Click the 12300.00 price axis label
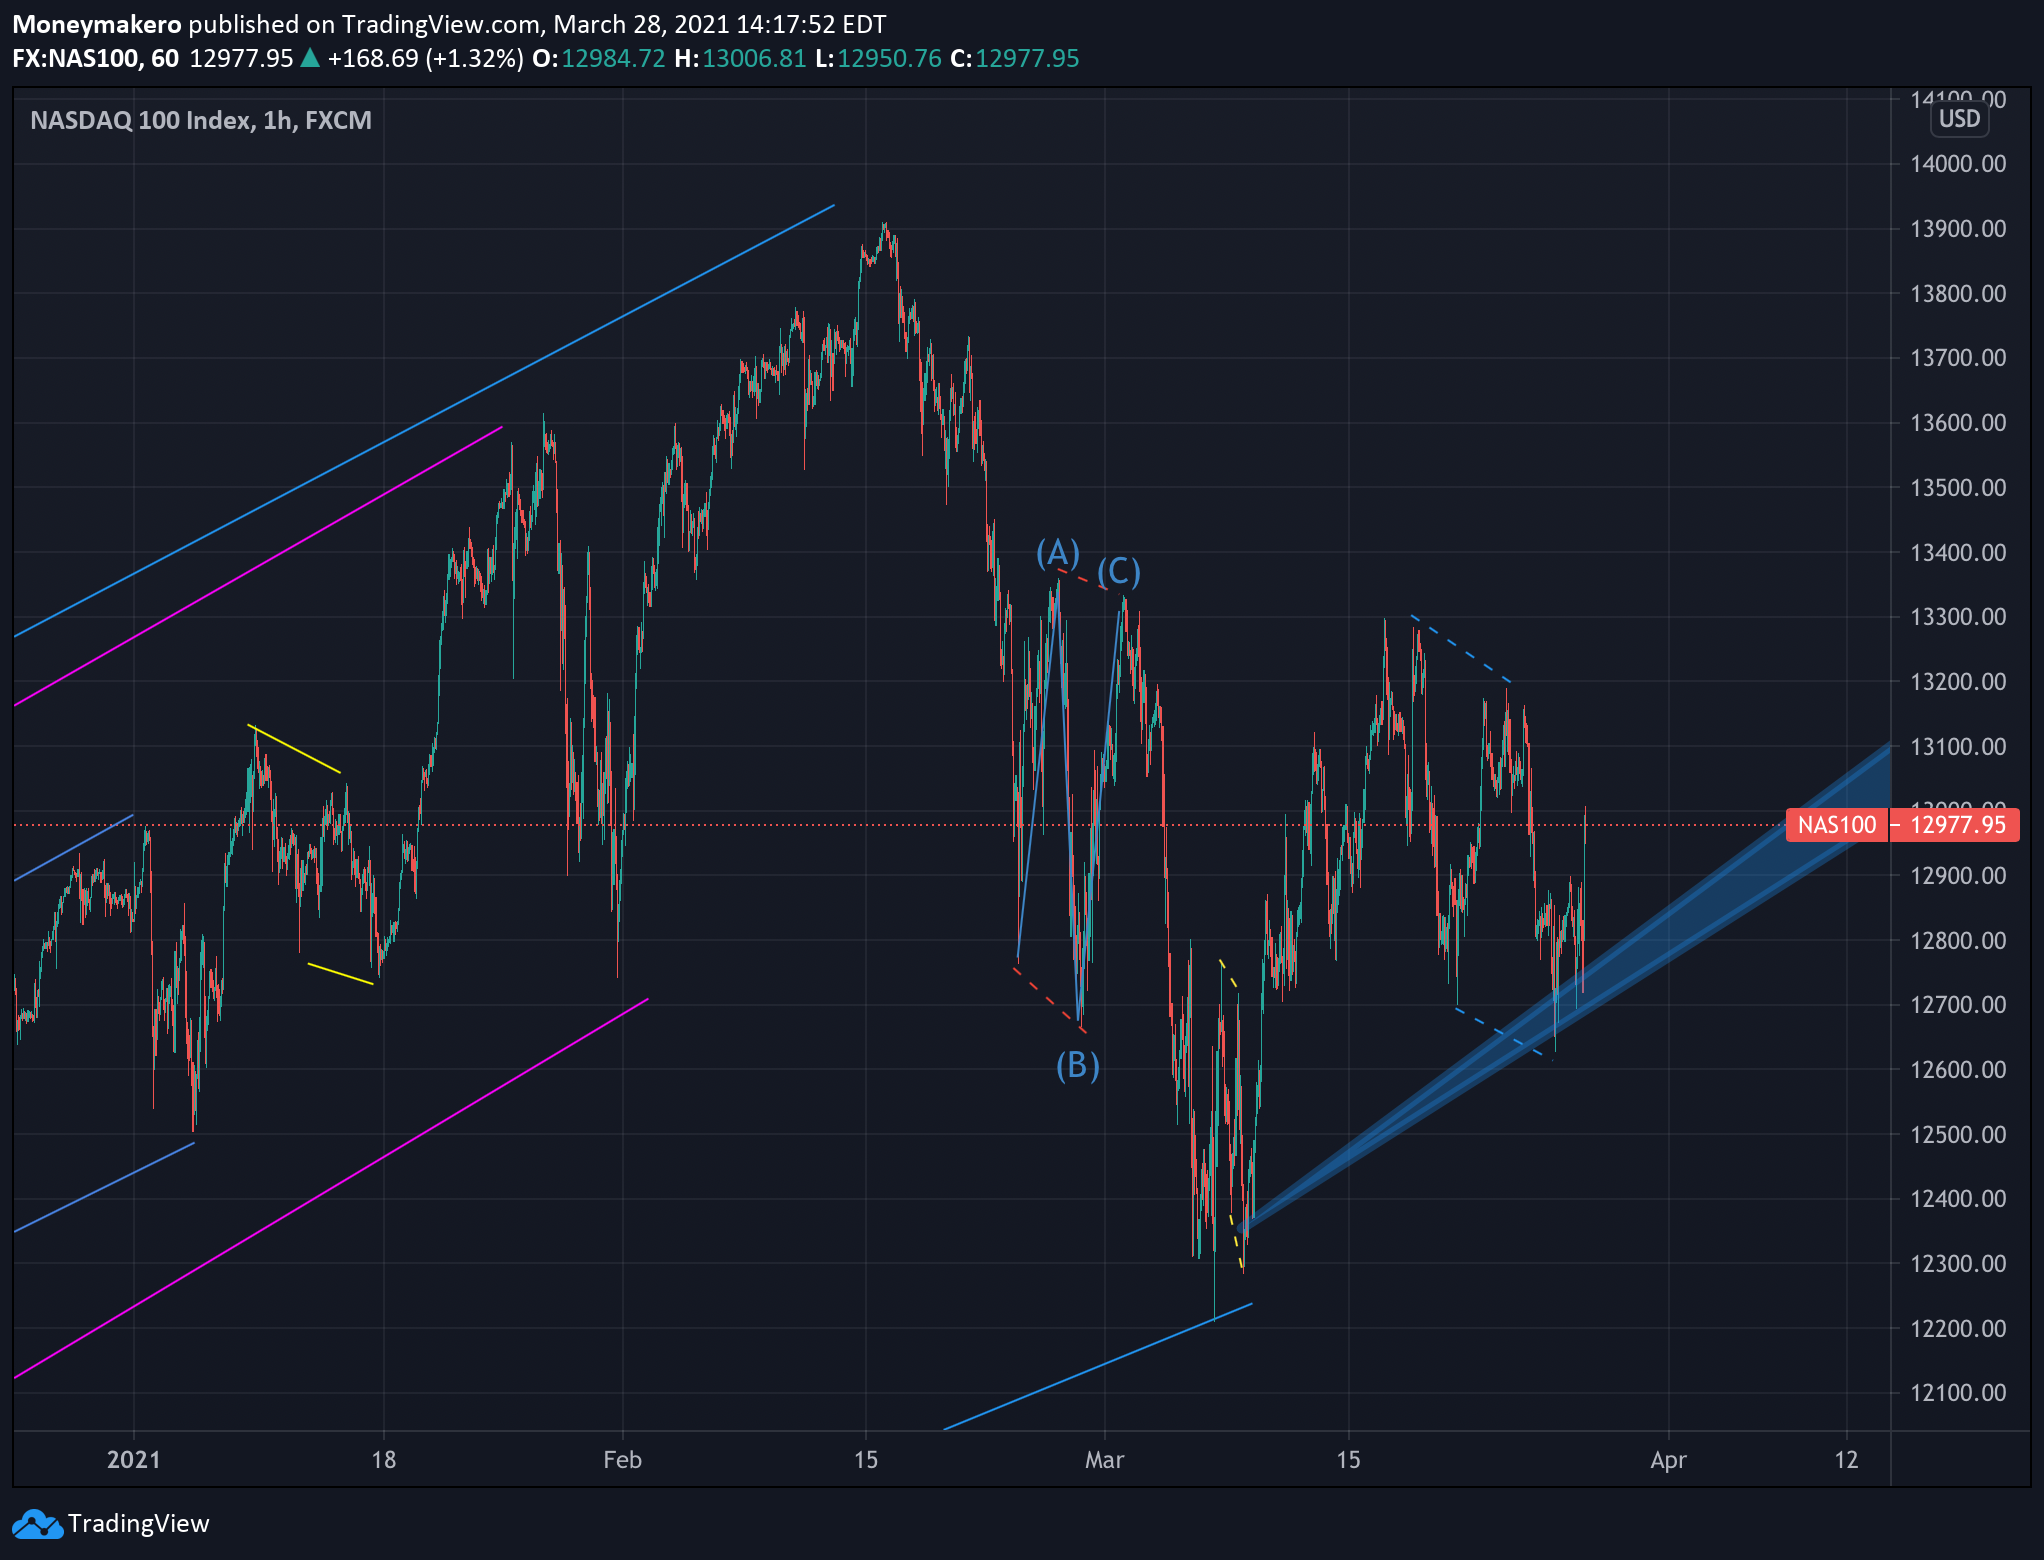Image resolution: width=2044 pixels, height=1560 pixels. [x=1958, y=1264]
